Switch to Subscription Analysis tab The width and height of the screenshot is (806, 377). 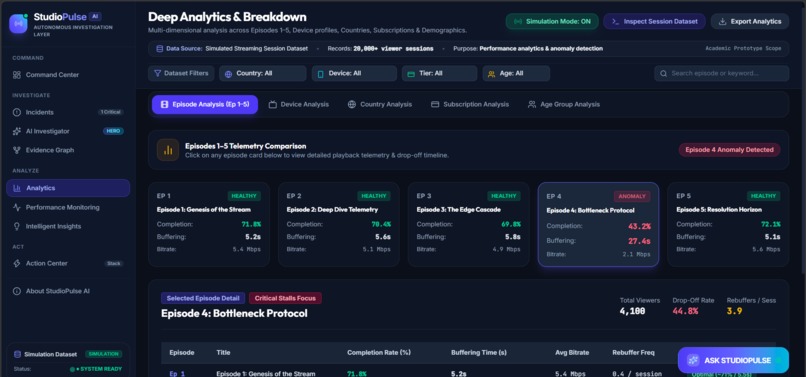pos(470,104)
